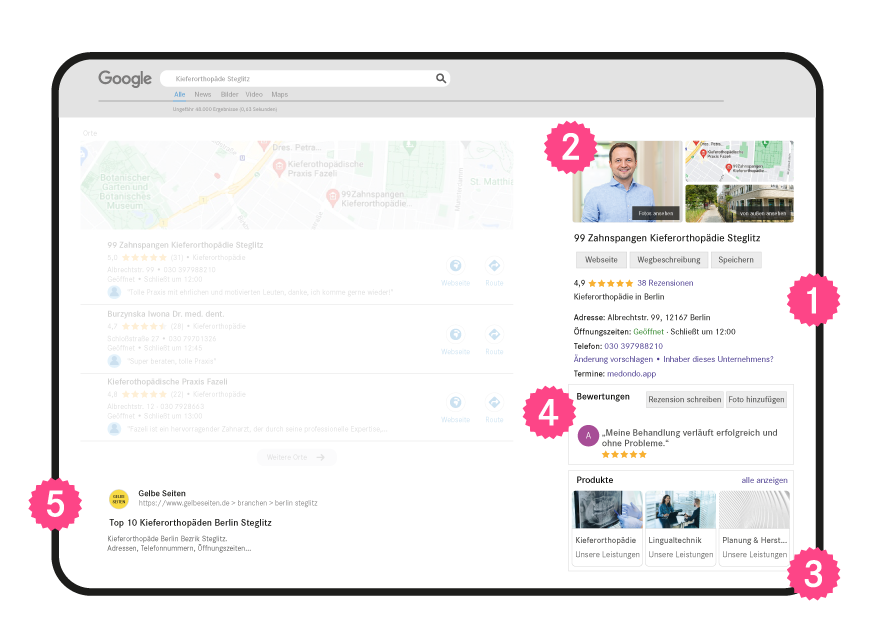Click the Foto hinzufügen button
The image size is (875, 640).
[x=756, y=400]
